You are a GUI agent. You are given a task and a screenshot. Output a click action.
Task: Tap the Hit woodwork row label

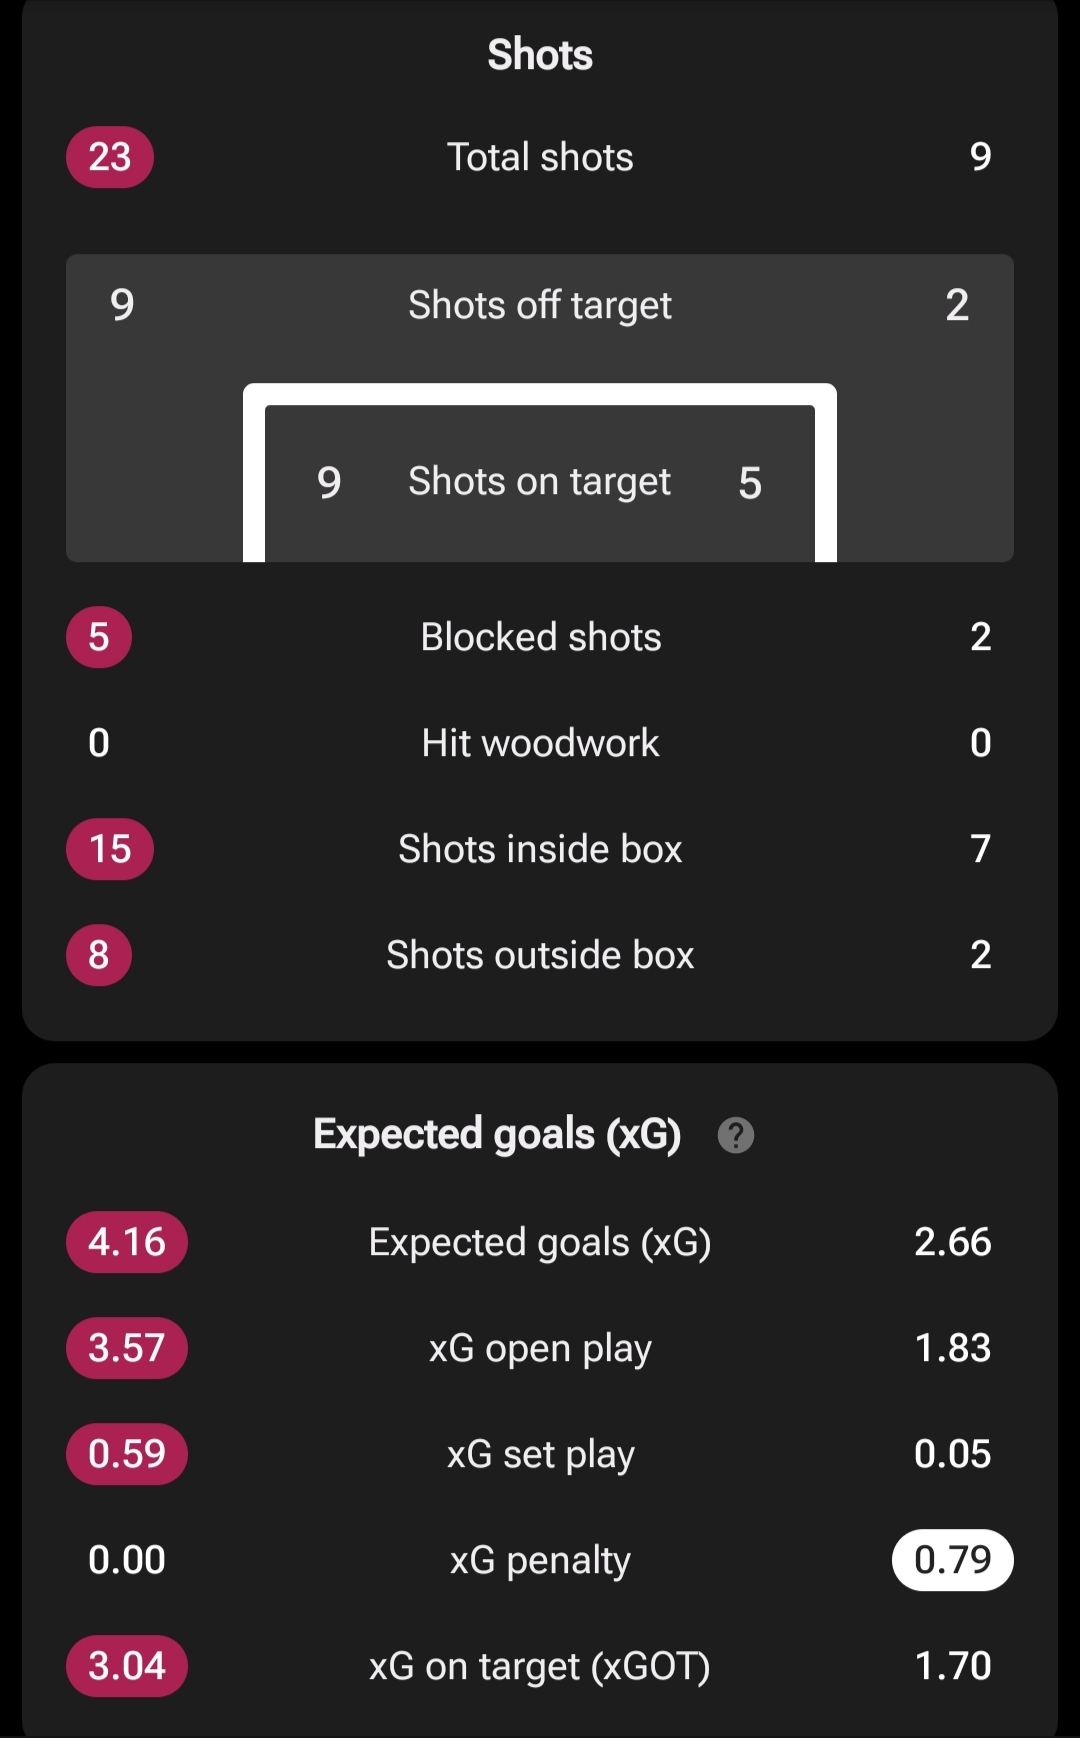coord(540,743)
